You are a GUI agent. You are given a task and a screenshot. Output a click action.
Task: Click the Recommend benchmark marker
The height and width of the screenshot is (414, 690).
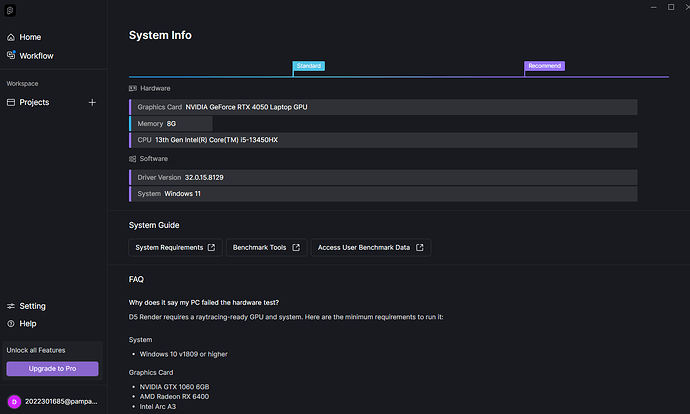click(x=545, y=66)
